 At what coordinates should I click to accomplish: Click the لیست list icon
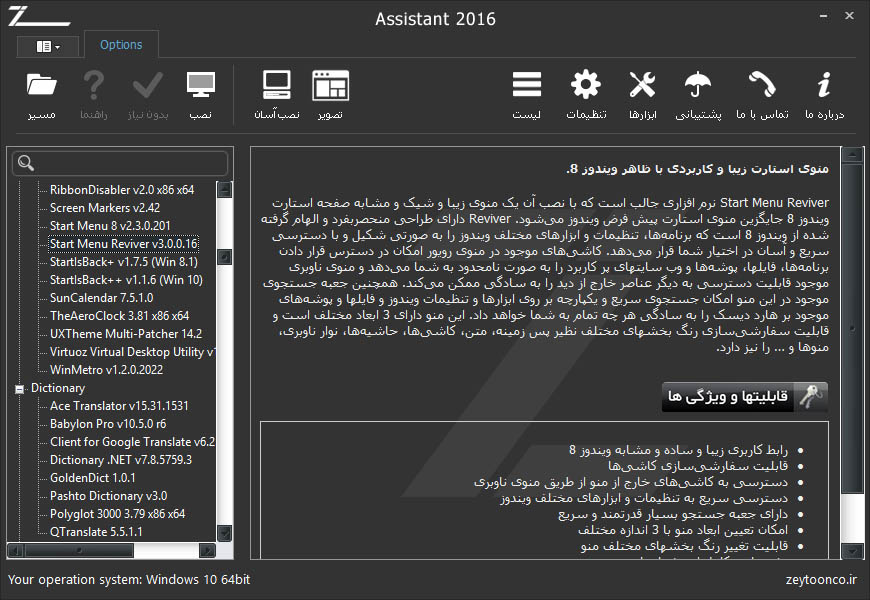527,85
